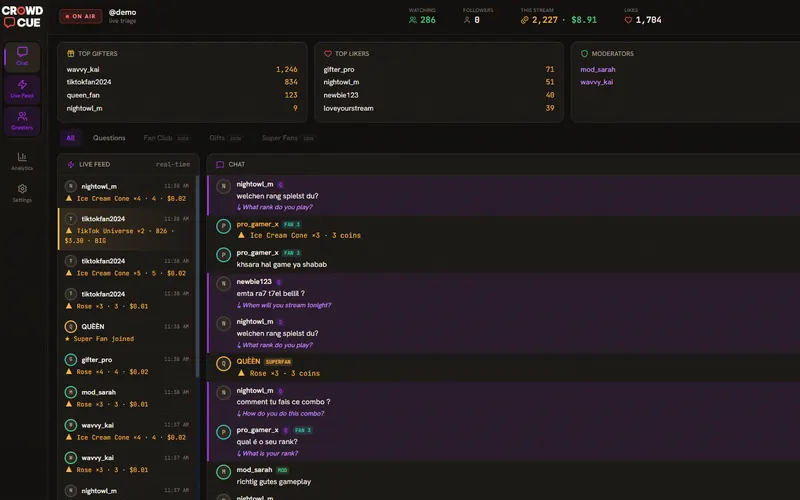Click the heart icon next to Top Likers
The height and width of the screenshot is (500, 800).
click(x=328, y=53)
